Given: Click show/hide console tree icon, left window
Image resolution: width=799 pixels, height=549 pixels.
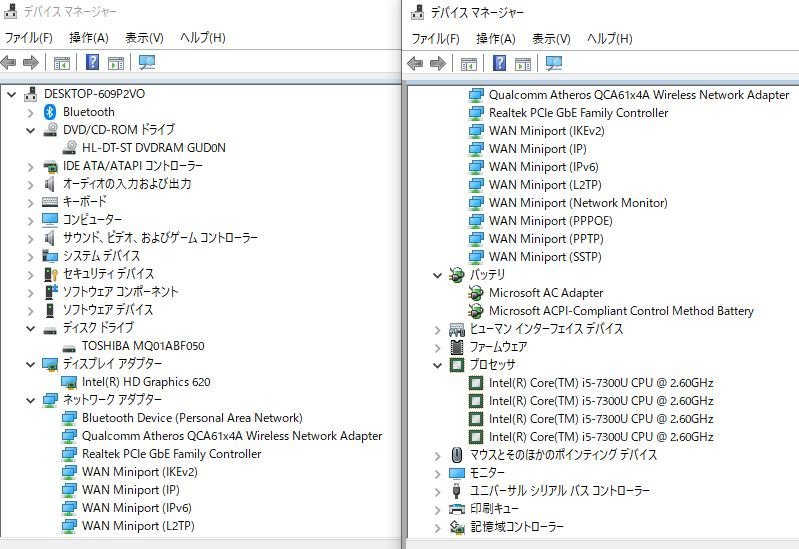Looking at the screenshot, I should pyautogui.click(x=62, y=63).
